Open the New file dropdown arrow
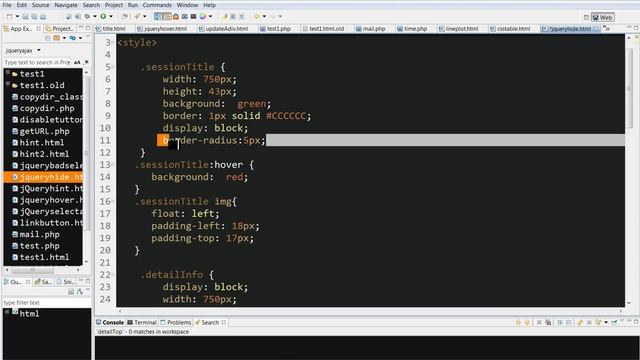Screen dimensions: 640x360 tap(17, 16)
